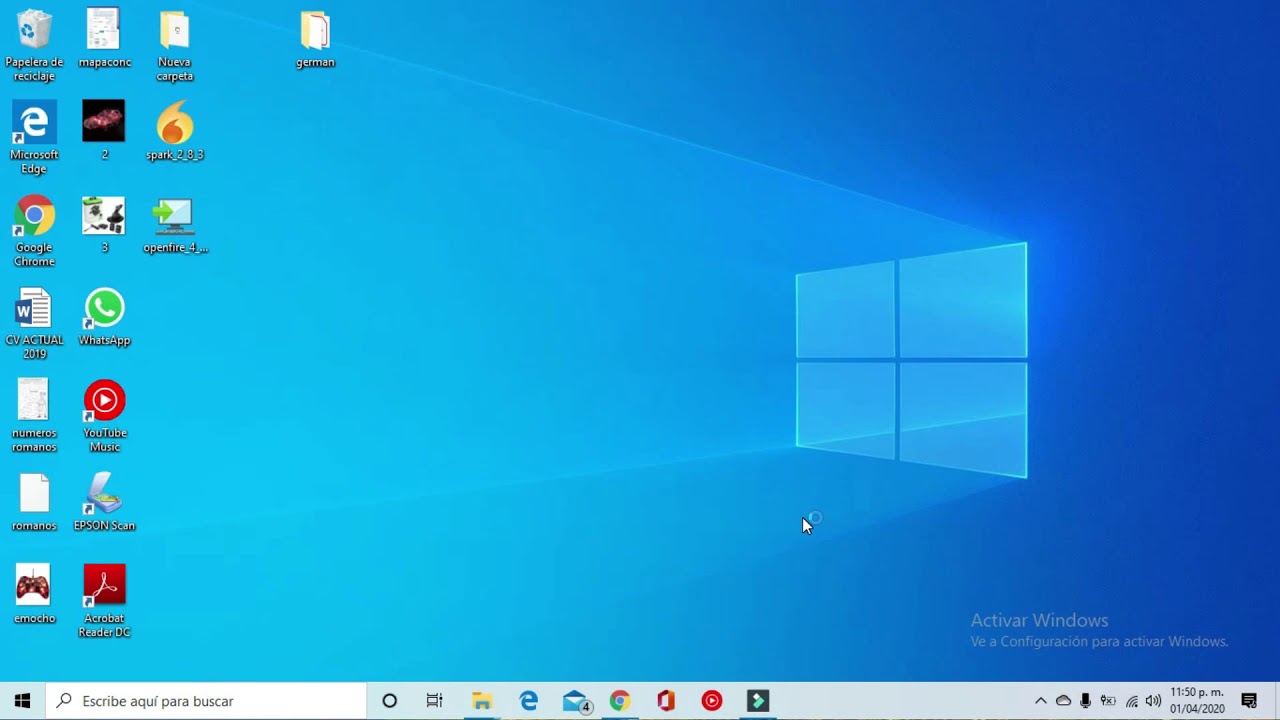Select the german folder icon
Screen dimensions: 1280x720
[x=315, y=38]
